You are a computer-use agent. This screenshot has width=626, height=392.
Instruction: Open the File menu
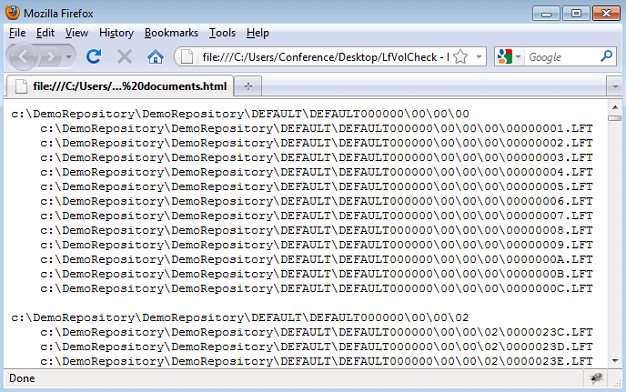click(17, 33)
